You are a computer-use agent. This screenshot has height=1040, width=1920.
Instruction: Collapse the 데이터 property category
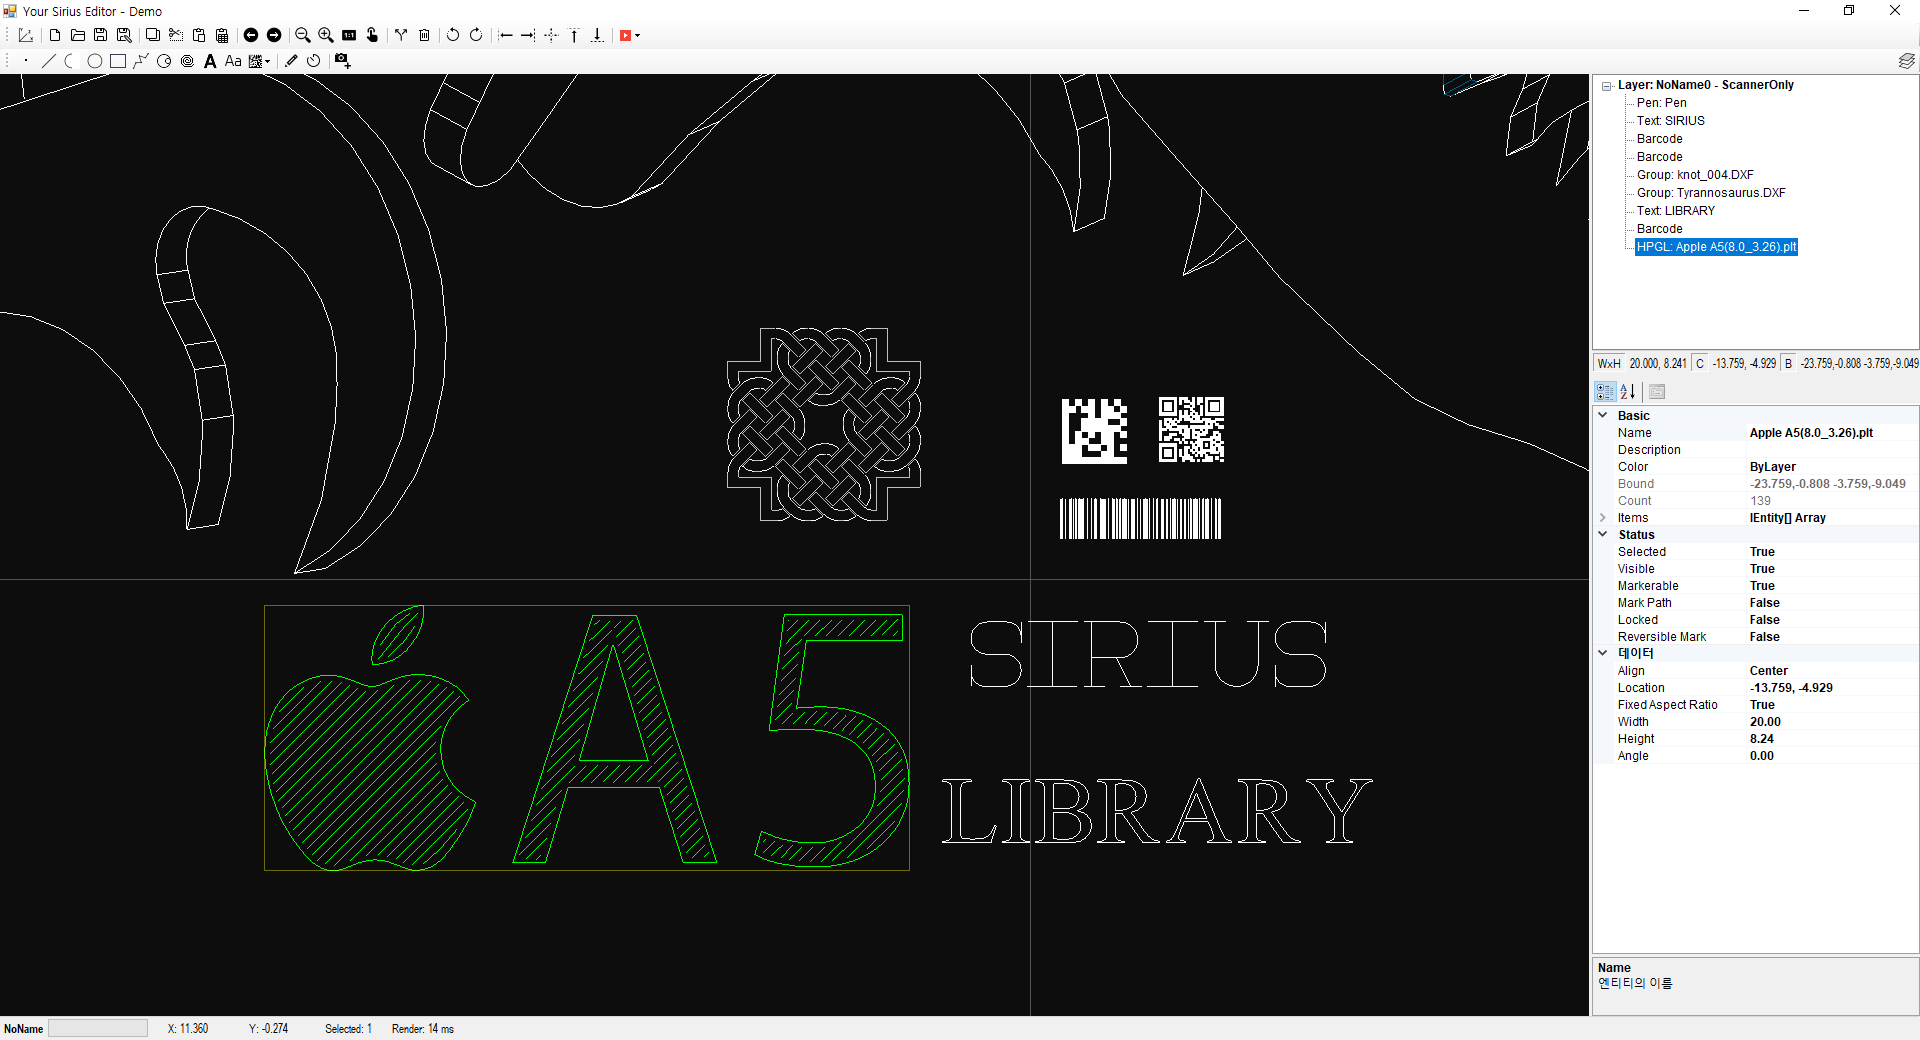coord(1603,653)
